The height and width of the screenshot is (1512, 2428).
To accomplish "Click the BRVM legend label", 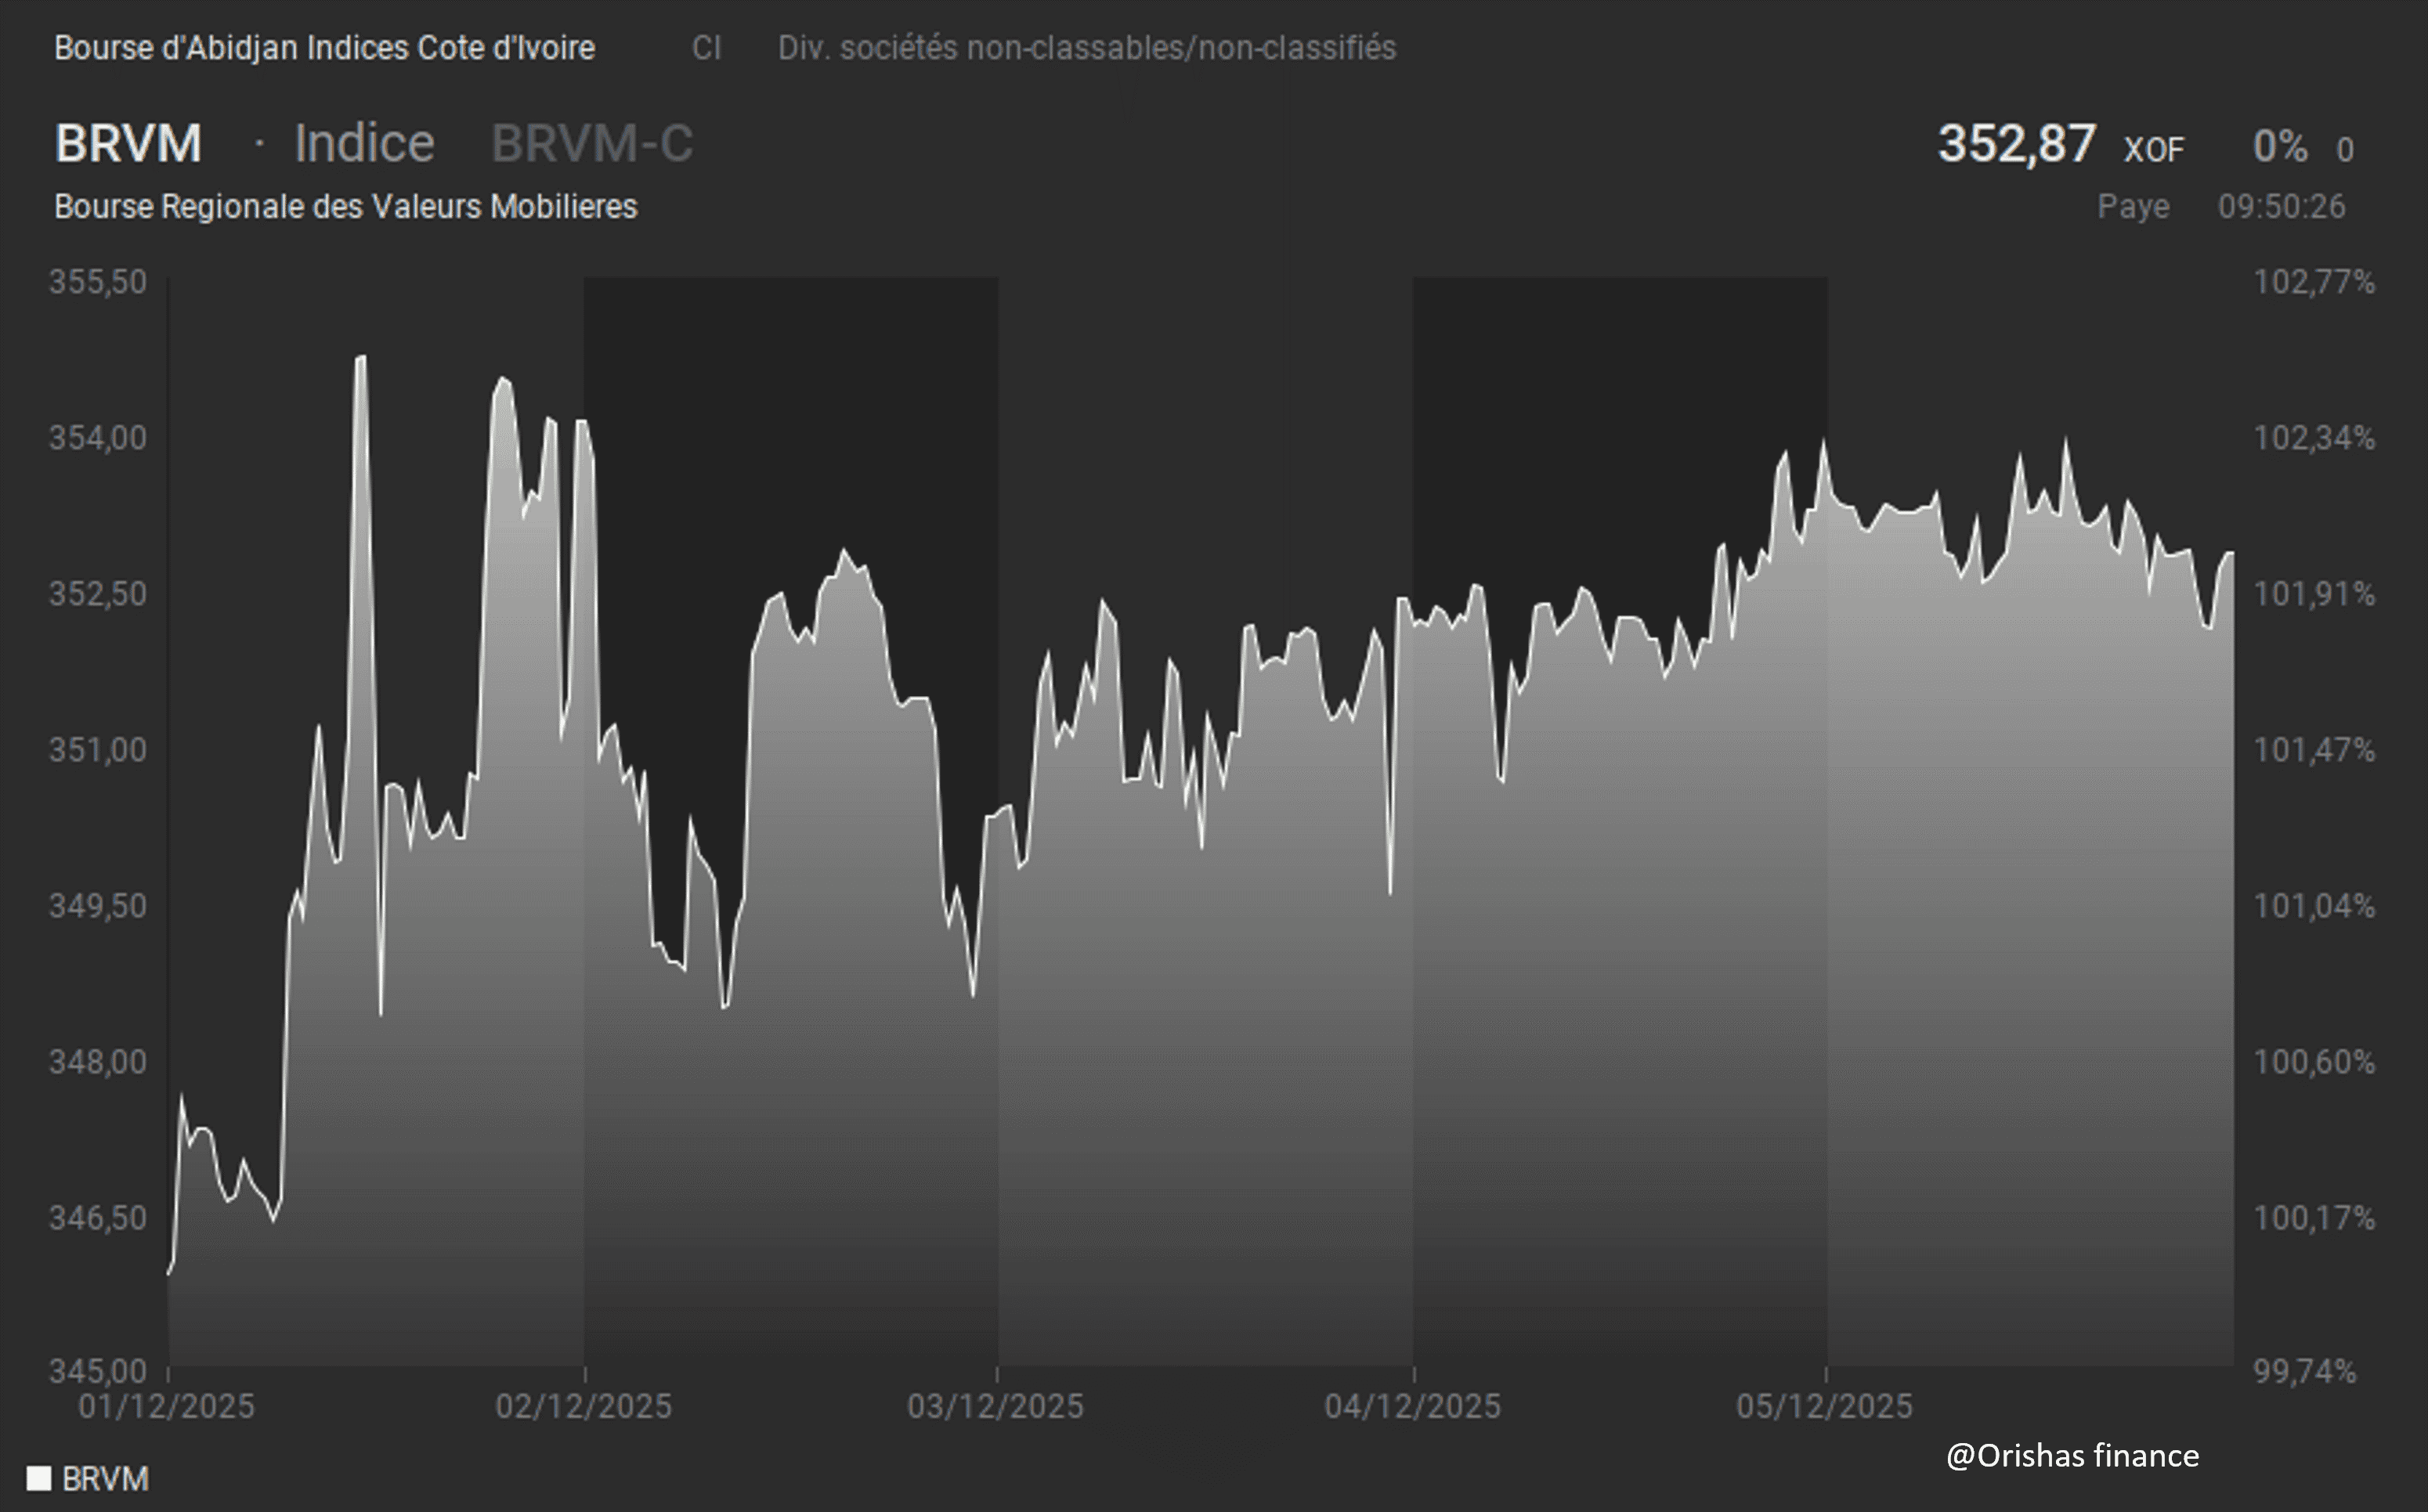I will tap(105, 1478).
